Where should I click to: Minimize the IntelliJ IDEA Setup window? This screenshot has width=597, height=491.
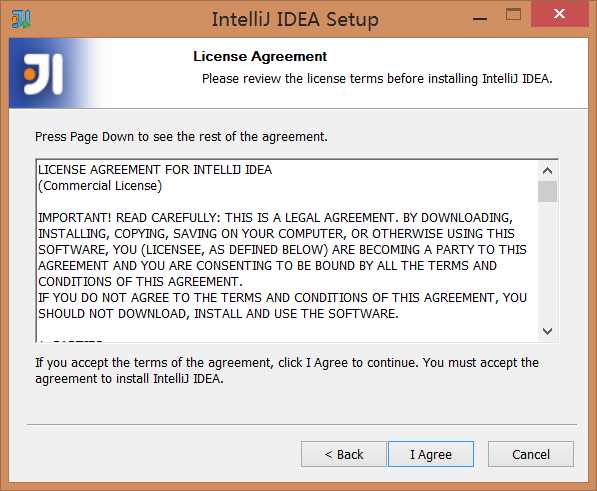click(x=480, y=18)
